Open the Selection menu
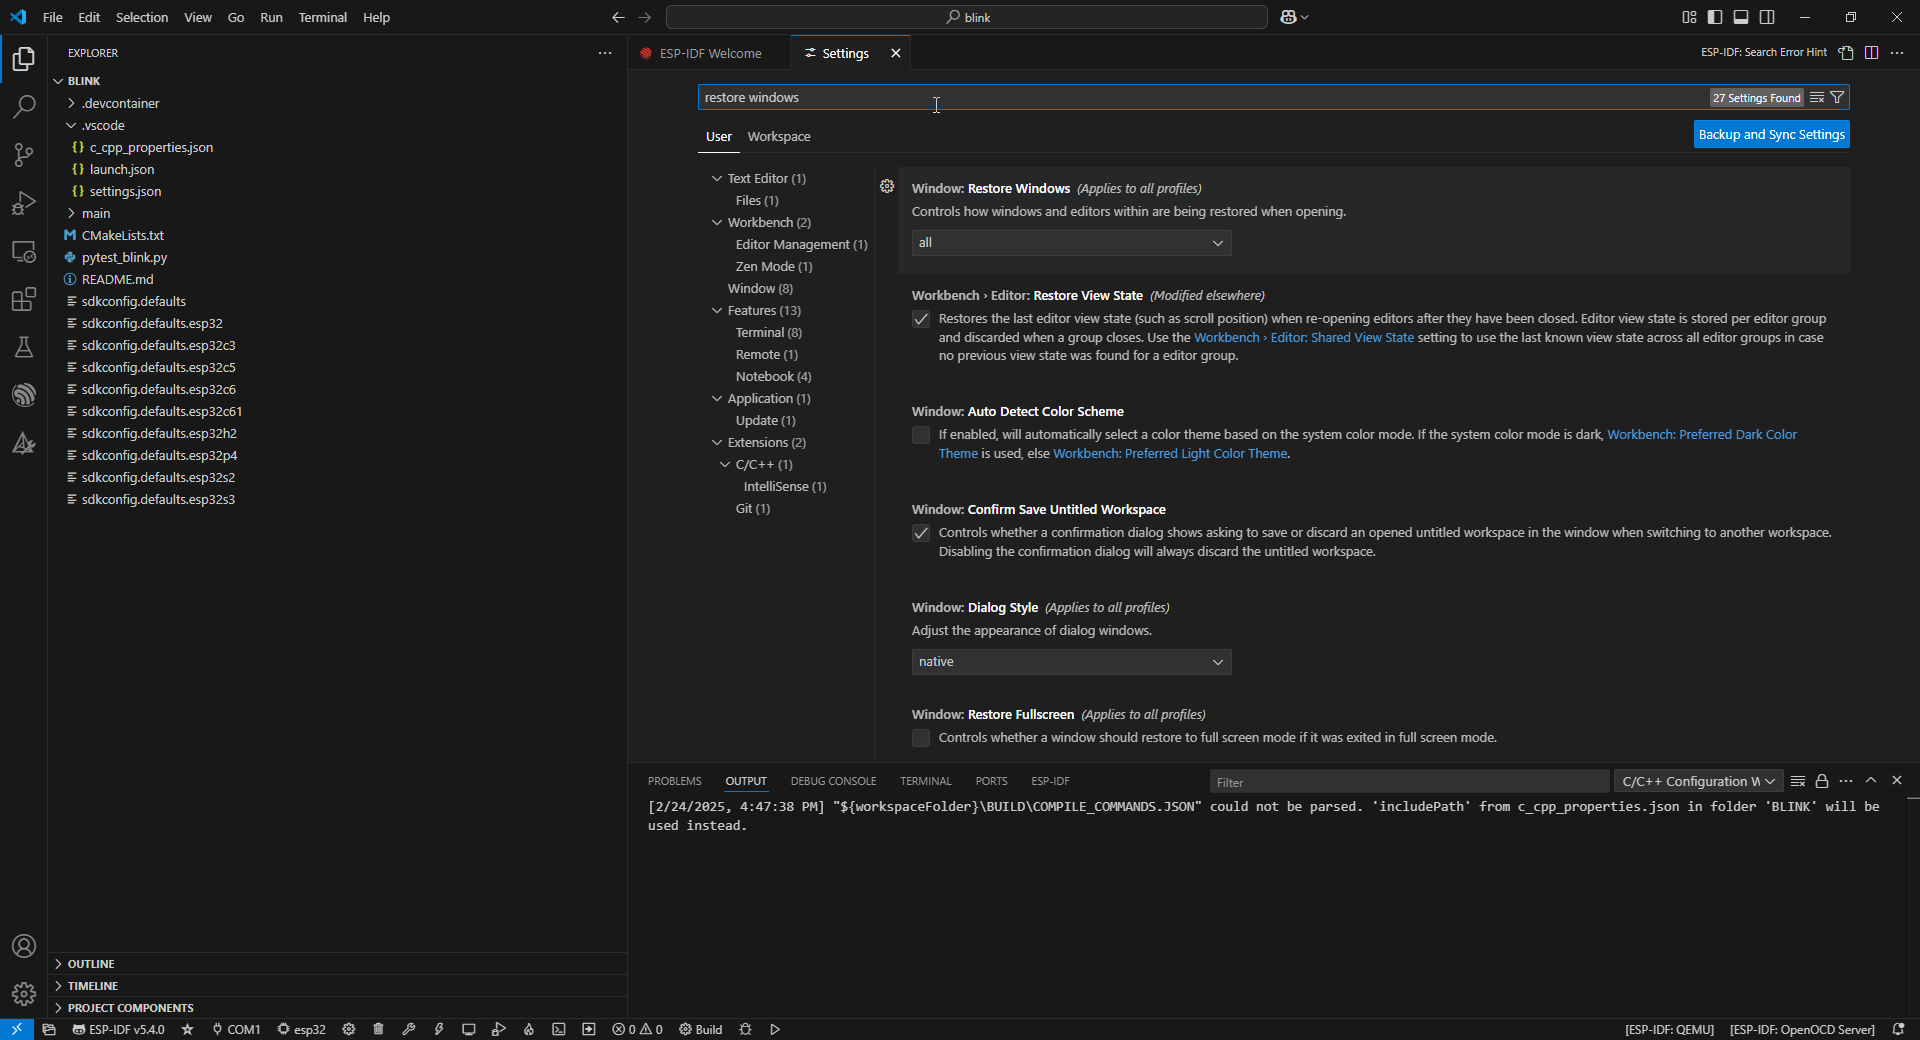This screenshot has height=1040, width=1920. (142, 17)
